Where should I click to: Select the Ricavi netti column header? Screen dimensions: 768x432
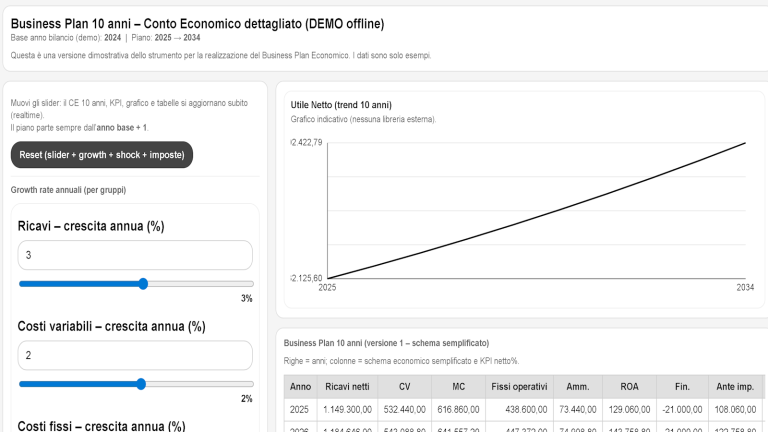[346, 387]
